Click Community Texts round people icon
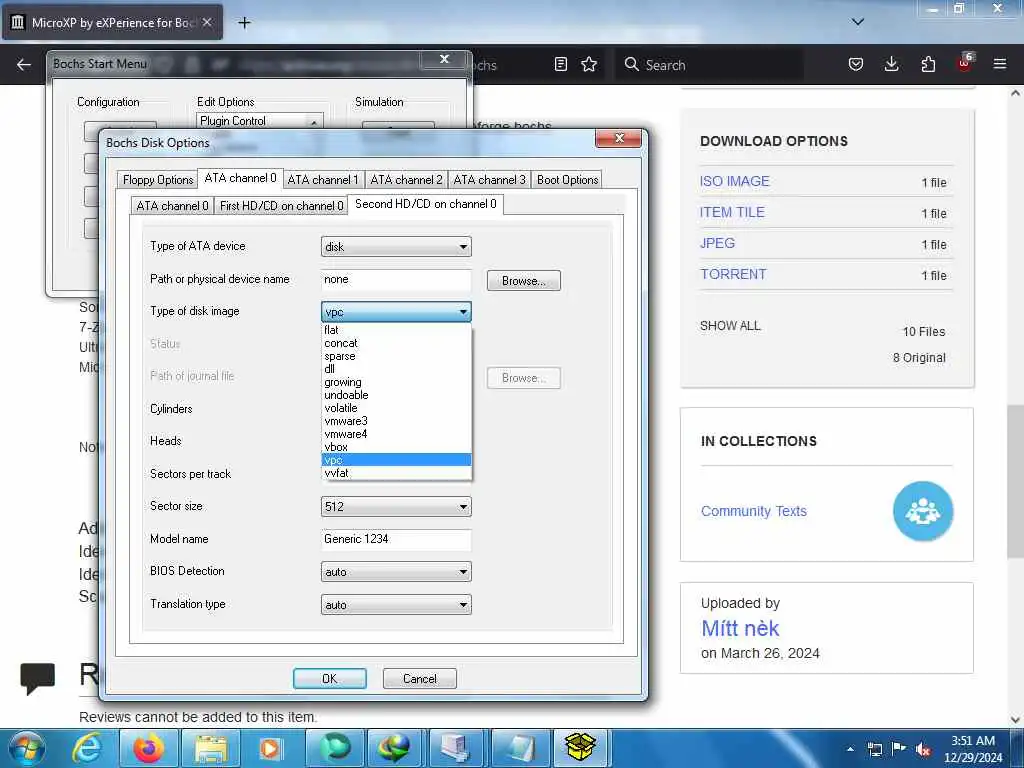Image resolution: width=1024 pixels, height=768 pixels. [923, 511]
